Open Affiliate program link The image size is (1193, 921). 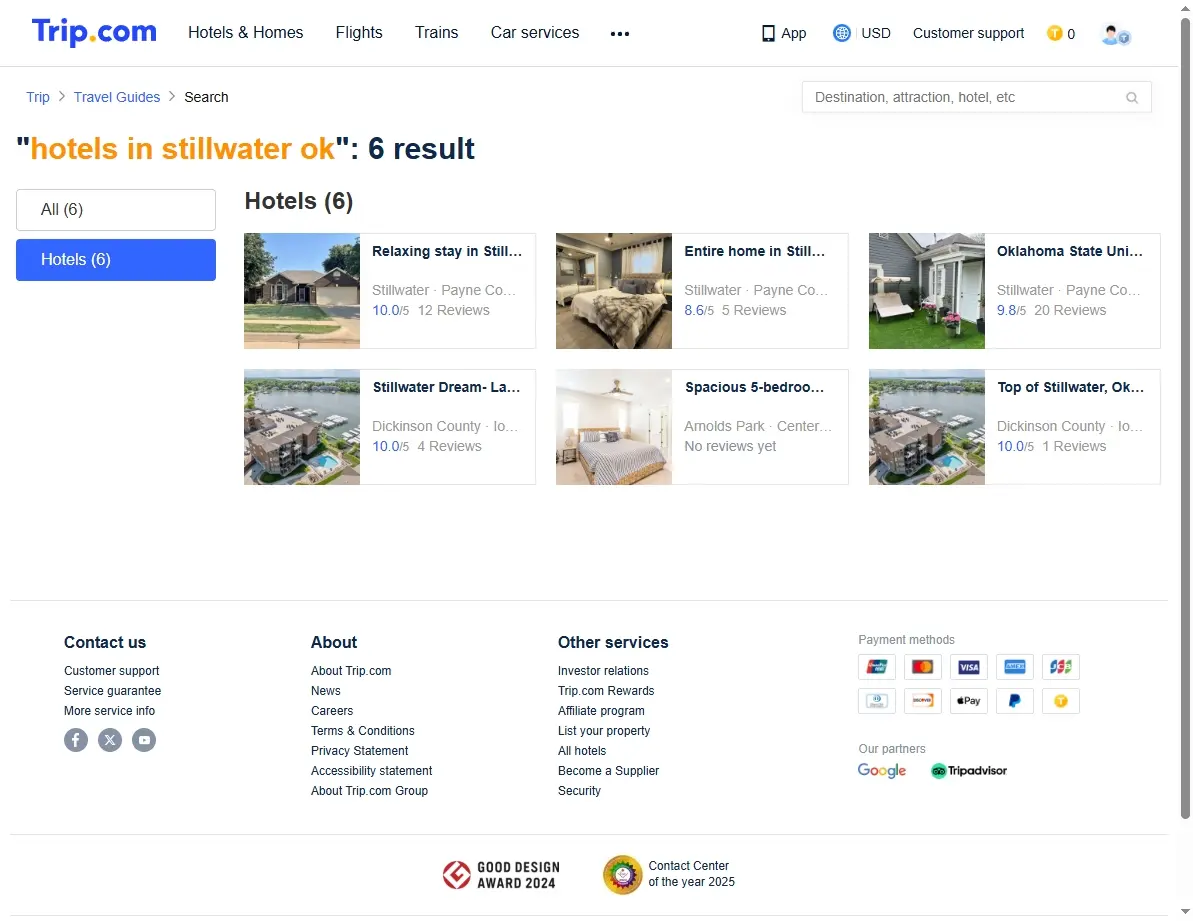pyautogui.click(x=601, y=710)
